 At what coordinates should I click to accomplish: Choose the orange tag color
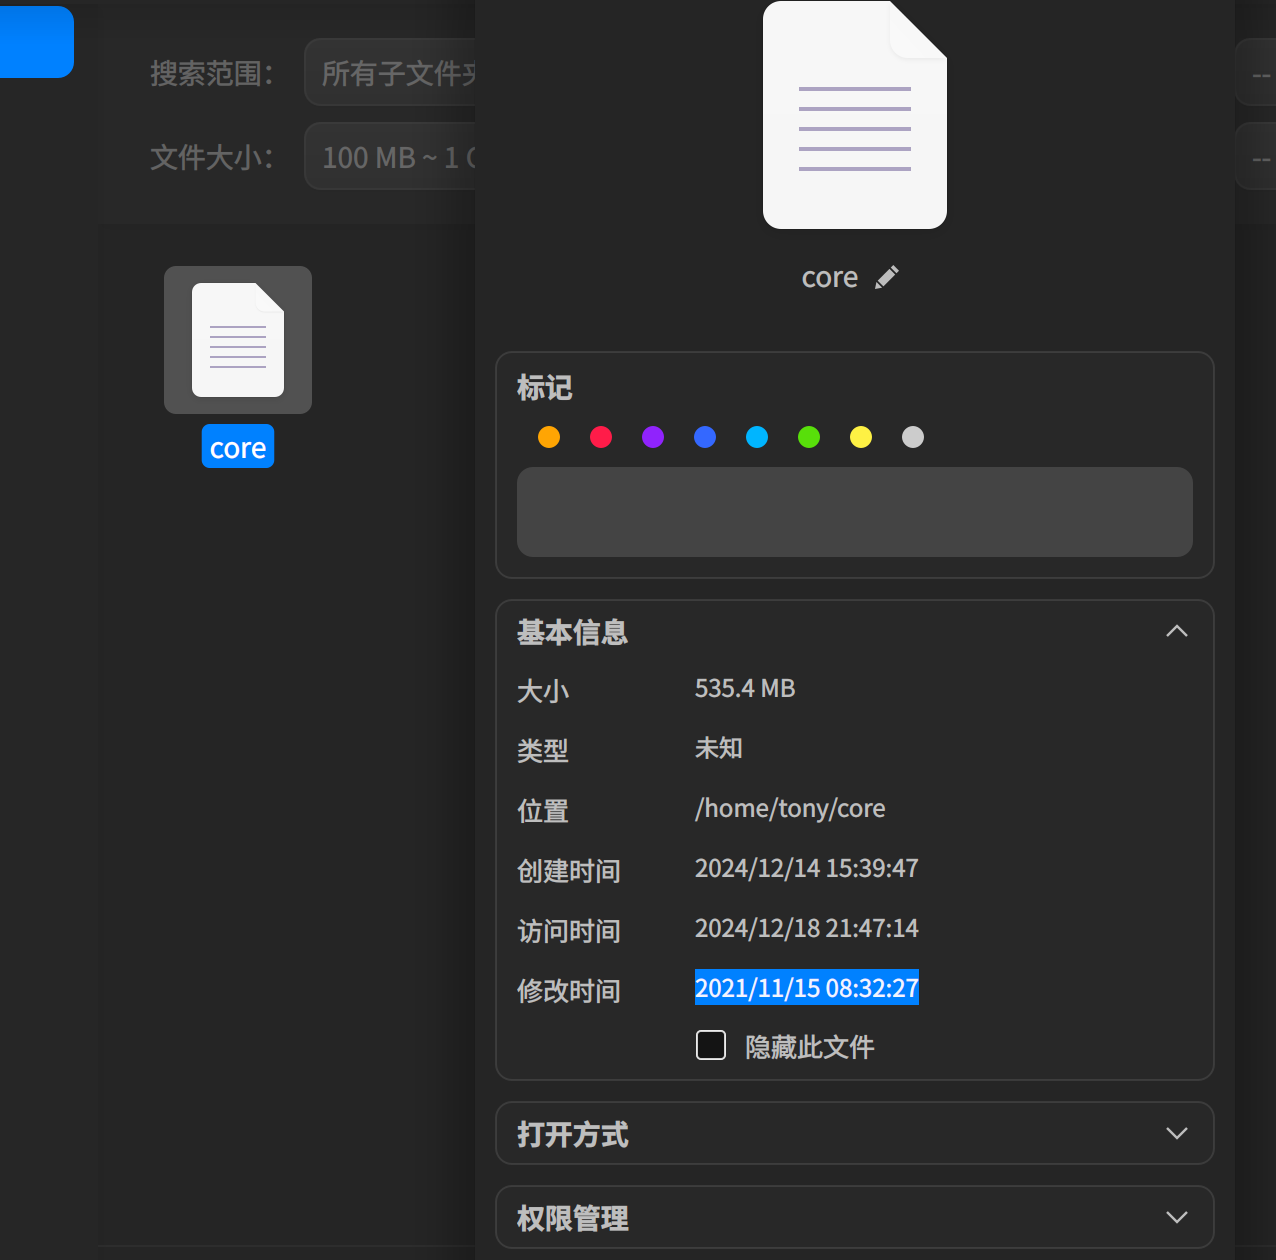point(549,437)
